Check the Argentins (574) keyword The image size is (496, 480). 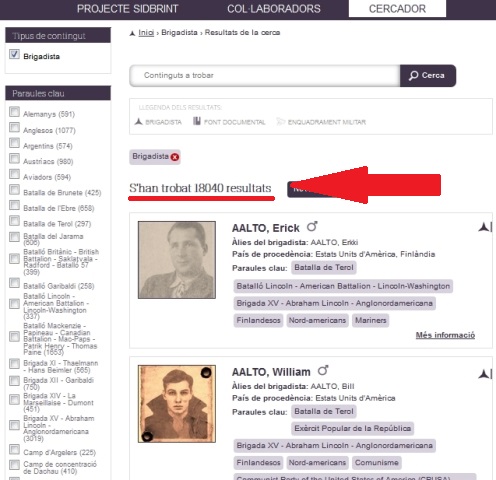[14, 143]
